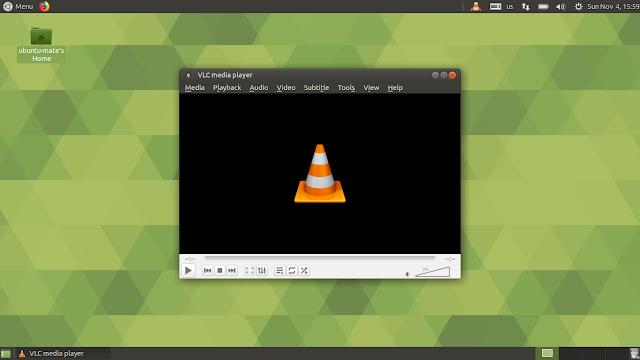Screen dimensions: 640x360
Task: Open the Audio menu
Action: pyautogui.click(x=259, y=88)
